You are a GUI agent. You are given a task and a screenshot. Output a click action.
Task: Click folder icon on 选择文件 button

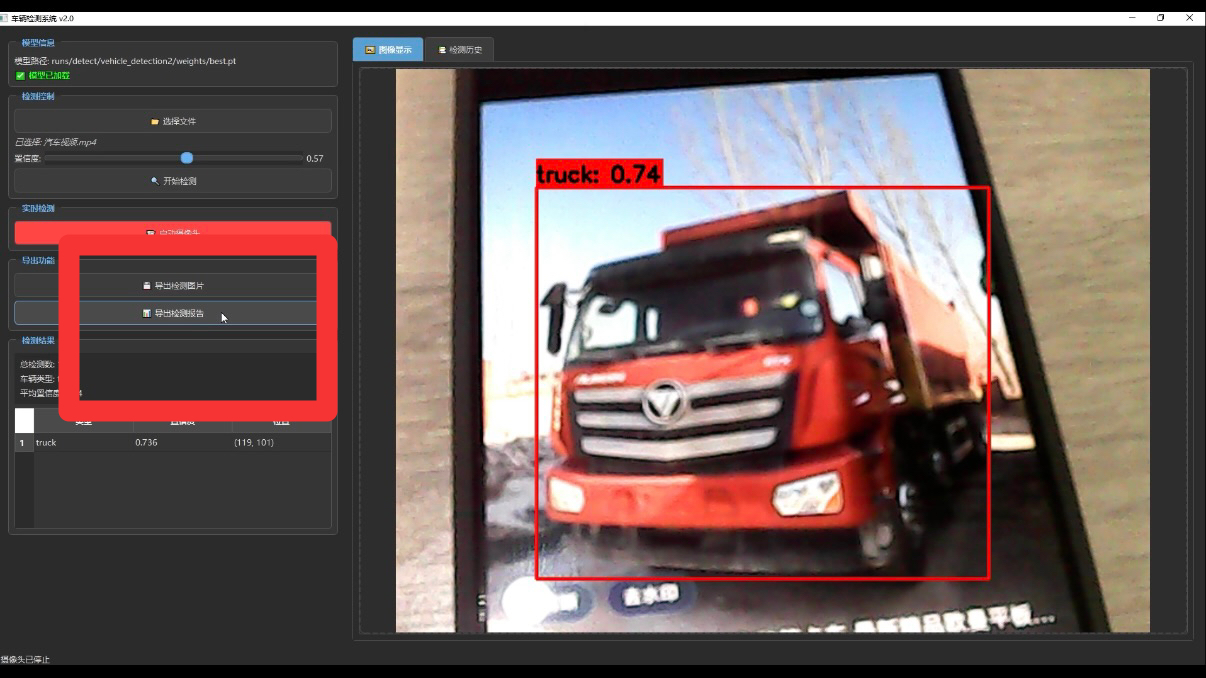[x=154, y=122]
